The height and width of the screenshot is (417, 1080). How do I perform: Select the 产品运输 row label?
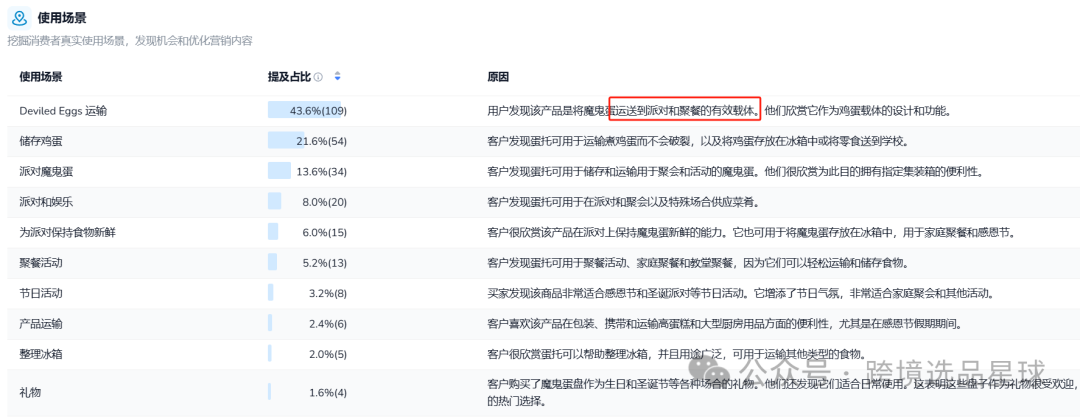(x=41, y=324)
